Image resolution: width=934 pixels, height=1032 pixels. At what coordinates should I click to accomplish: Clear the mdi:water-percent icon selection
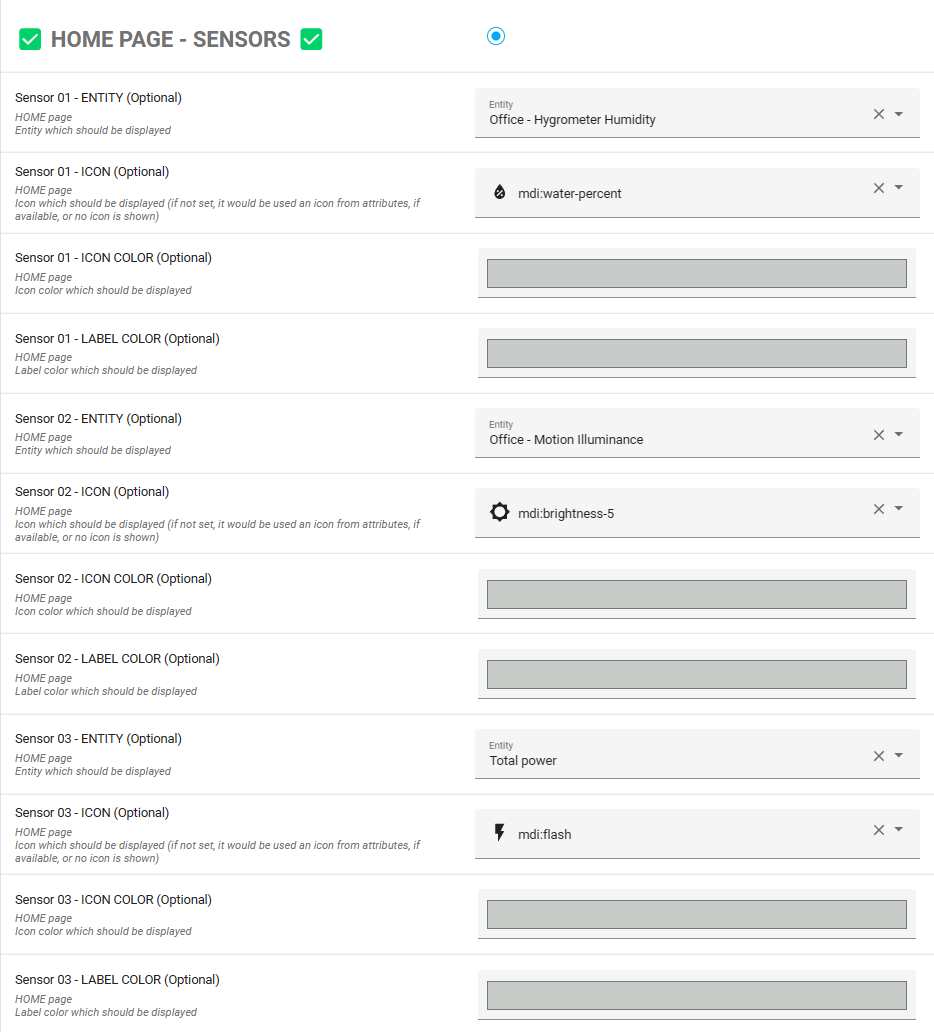pos(879,188)
